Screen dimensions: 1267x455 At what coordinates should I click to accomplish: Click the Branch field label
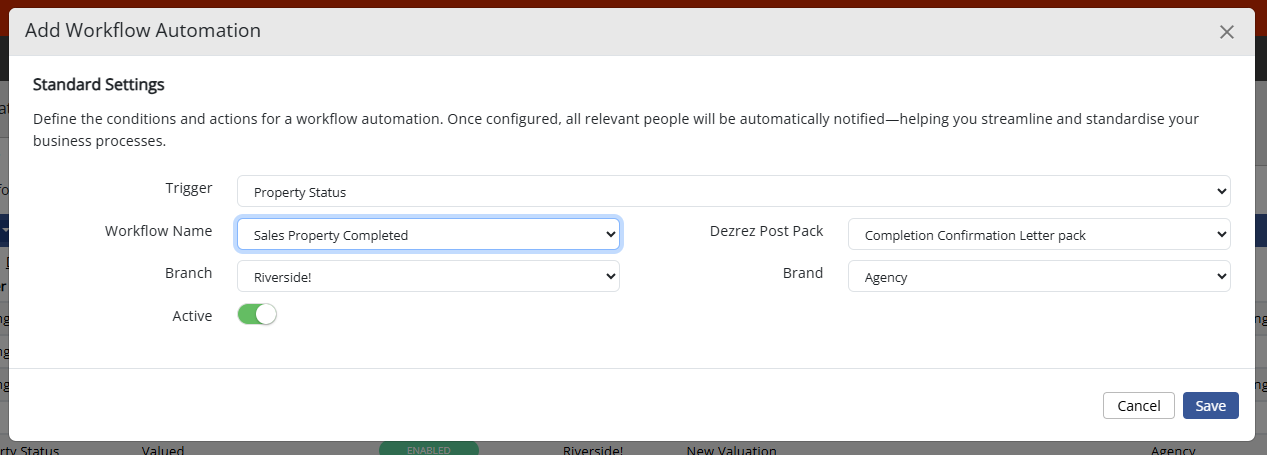pyautogui.click(x=188, y=273)
